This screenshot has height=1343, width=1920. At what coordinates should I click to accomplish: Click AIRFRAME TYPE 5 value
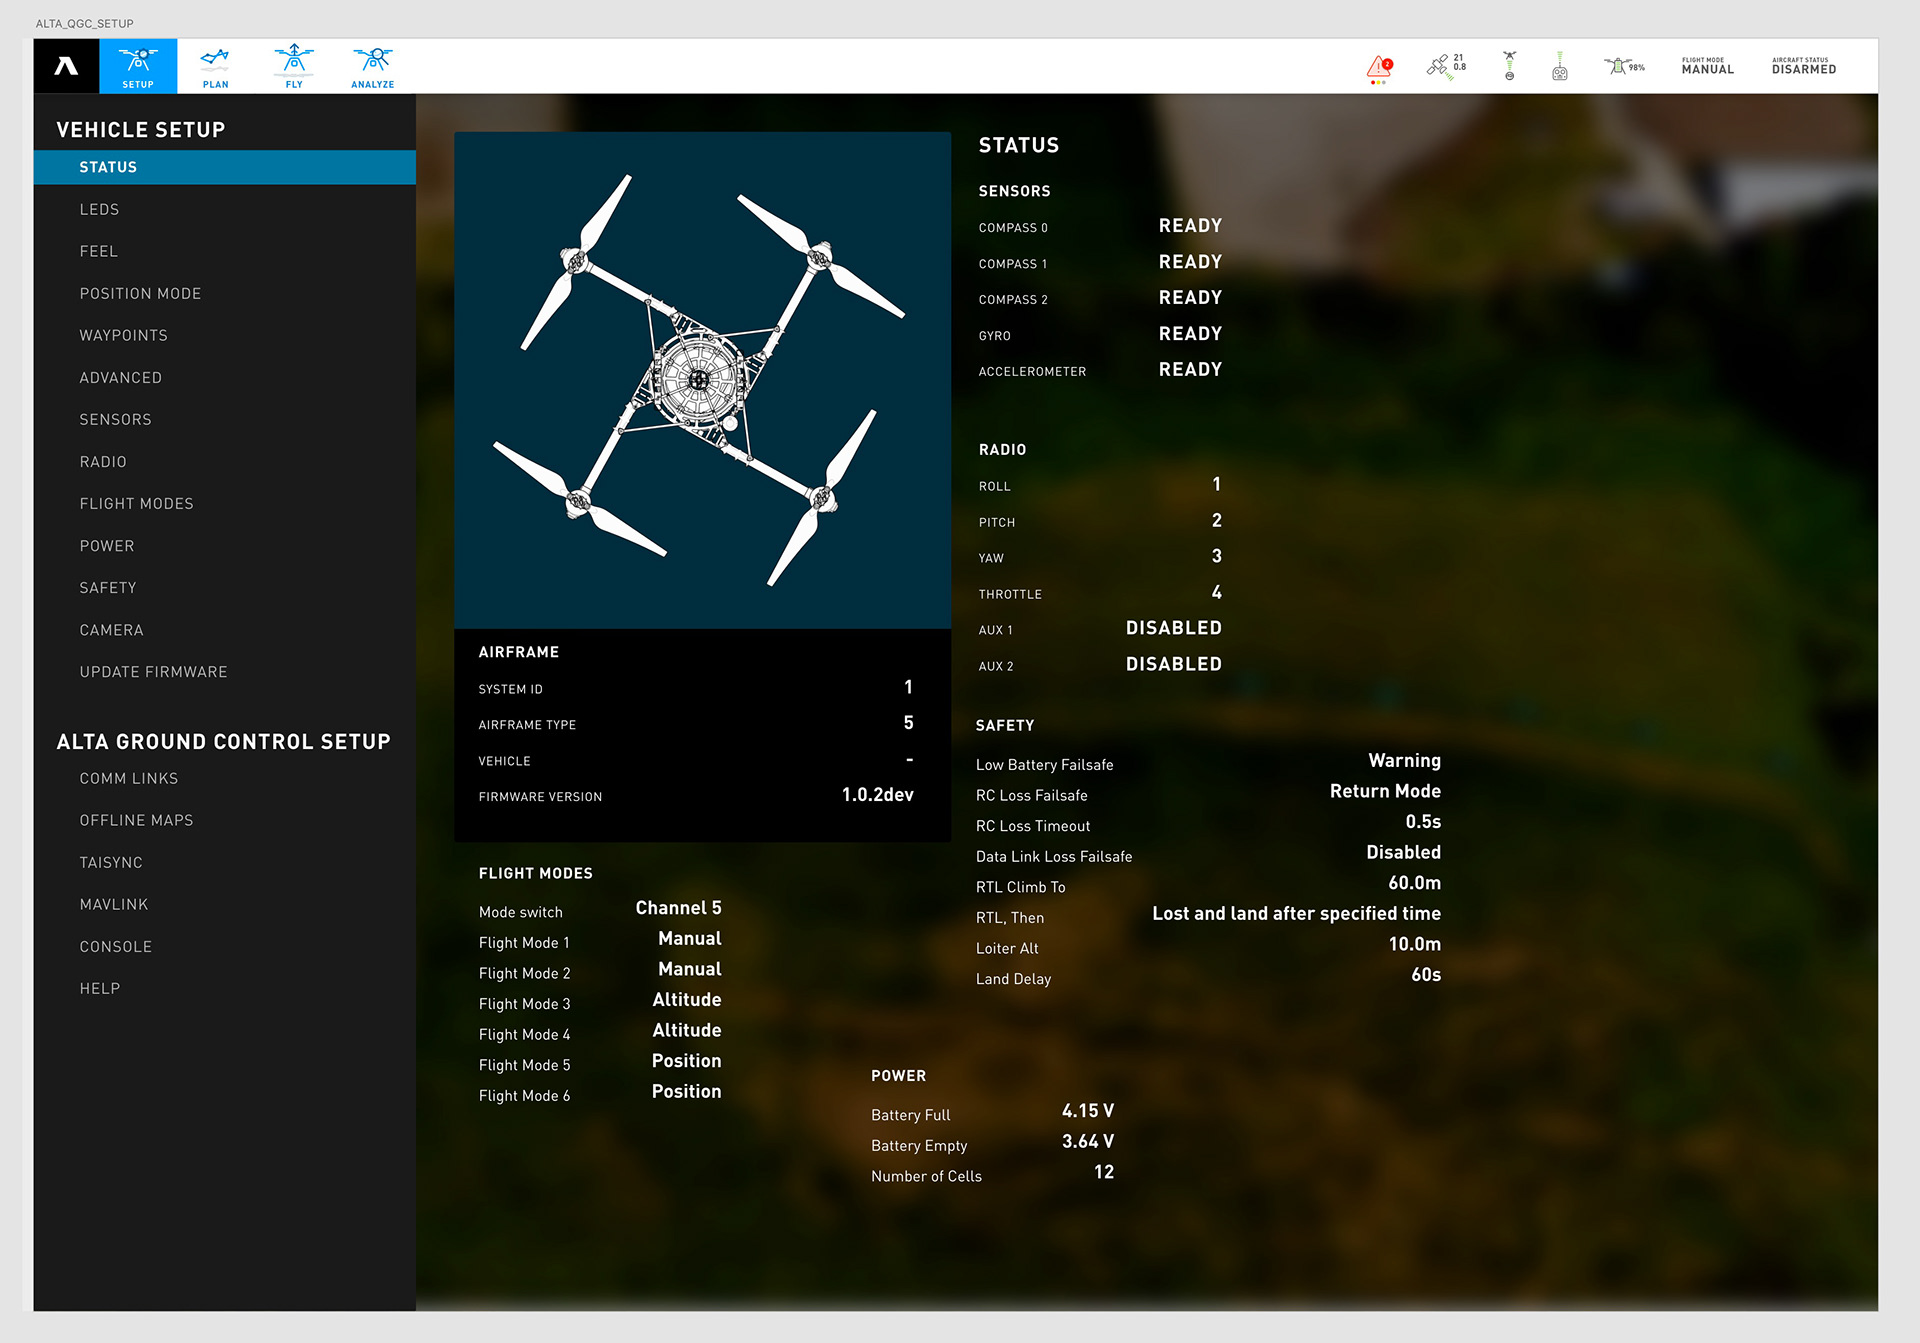908,723
